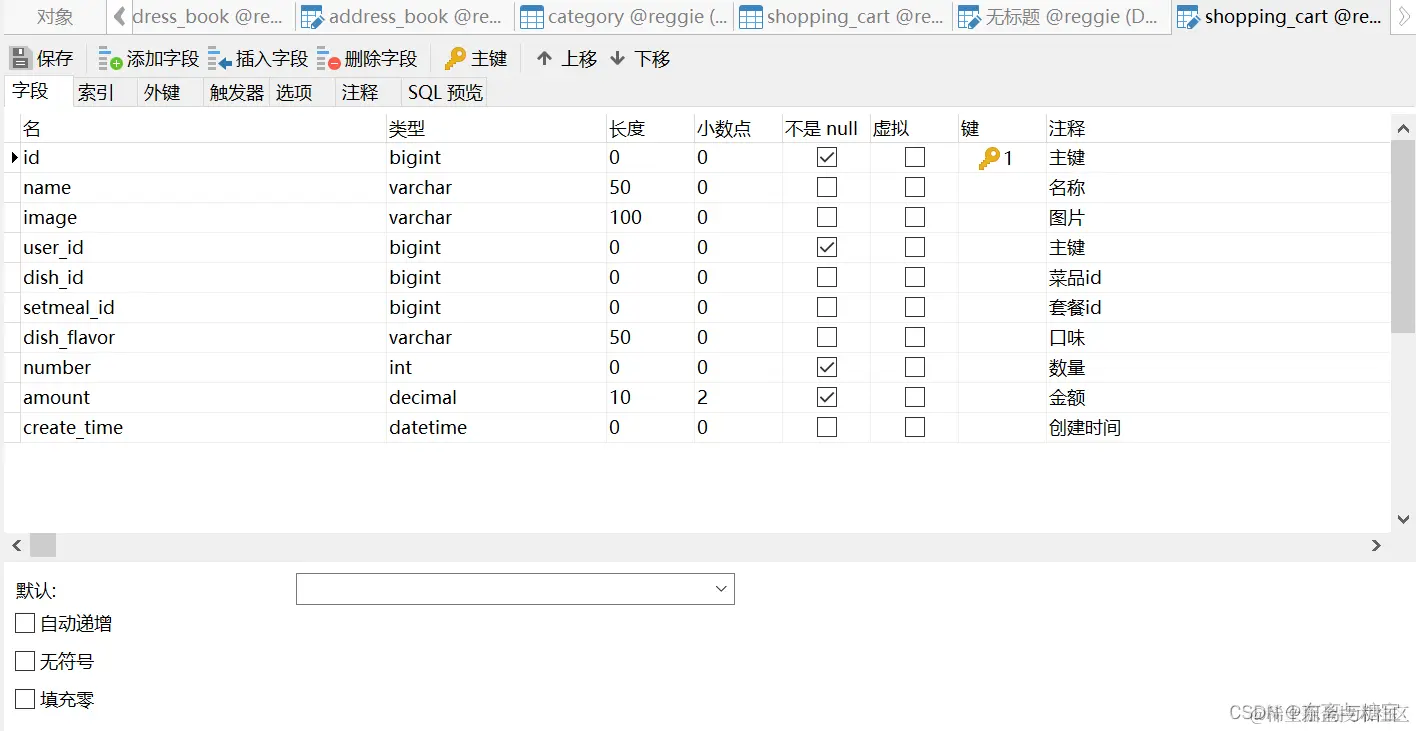1416x731 pixels.
Task: Open the 默认 dropdown list
Action: click(721, 589)
